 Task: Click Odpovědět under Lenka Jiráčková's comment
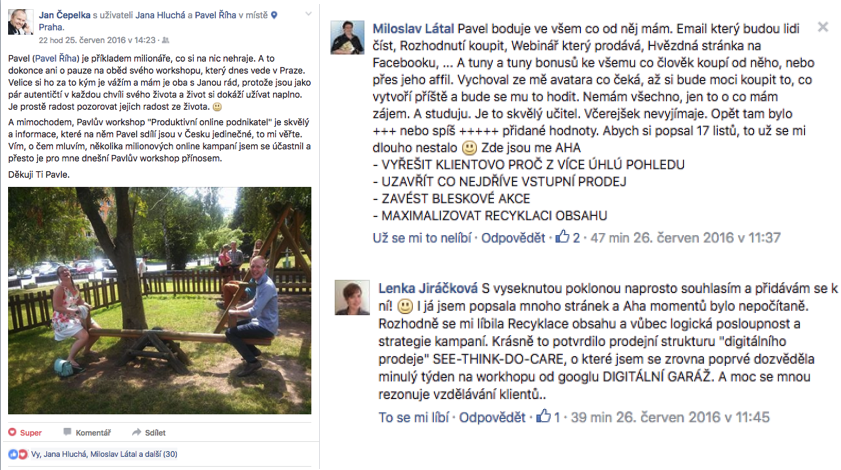click(492, 417)
